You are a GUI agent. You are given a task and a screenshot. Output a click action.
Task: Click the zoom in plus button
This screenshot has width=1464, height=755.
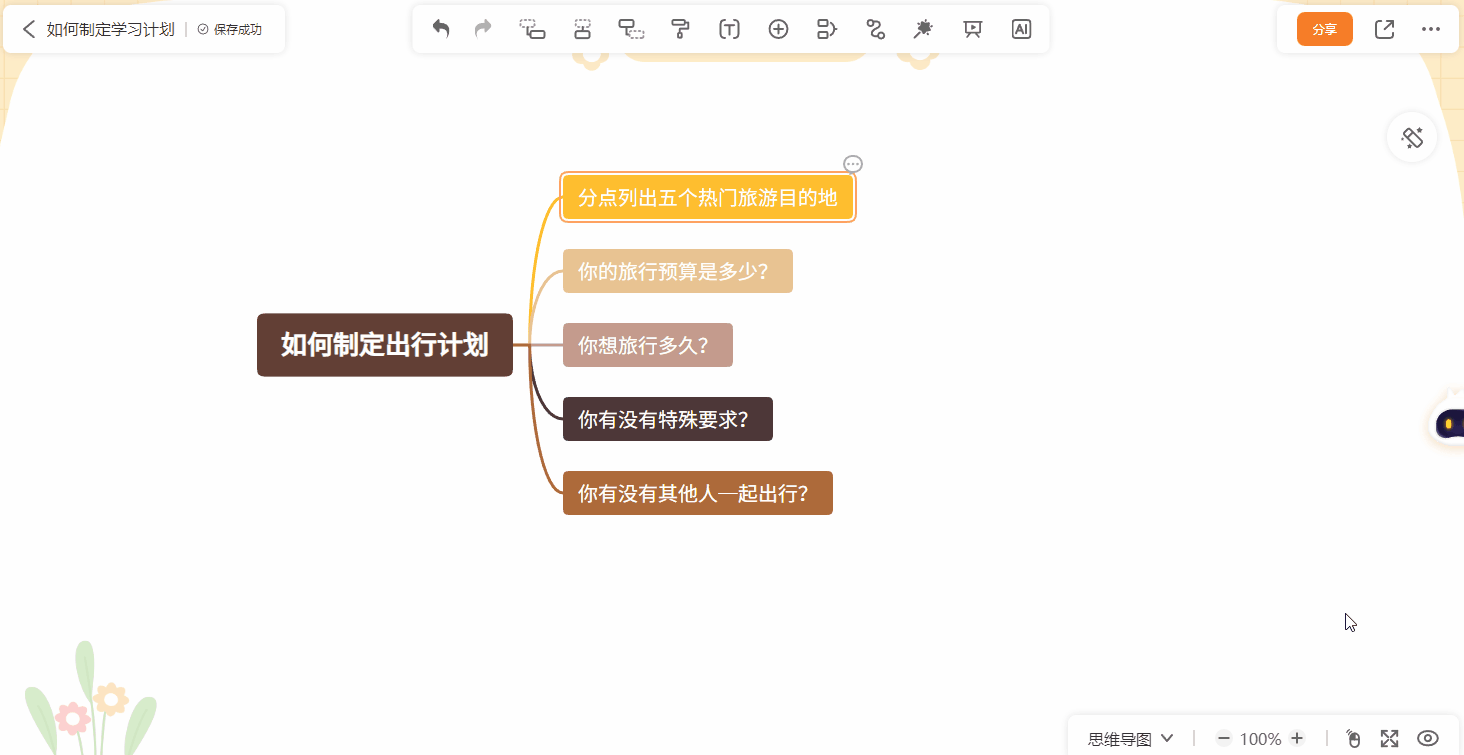1297,738
